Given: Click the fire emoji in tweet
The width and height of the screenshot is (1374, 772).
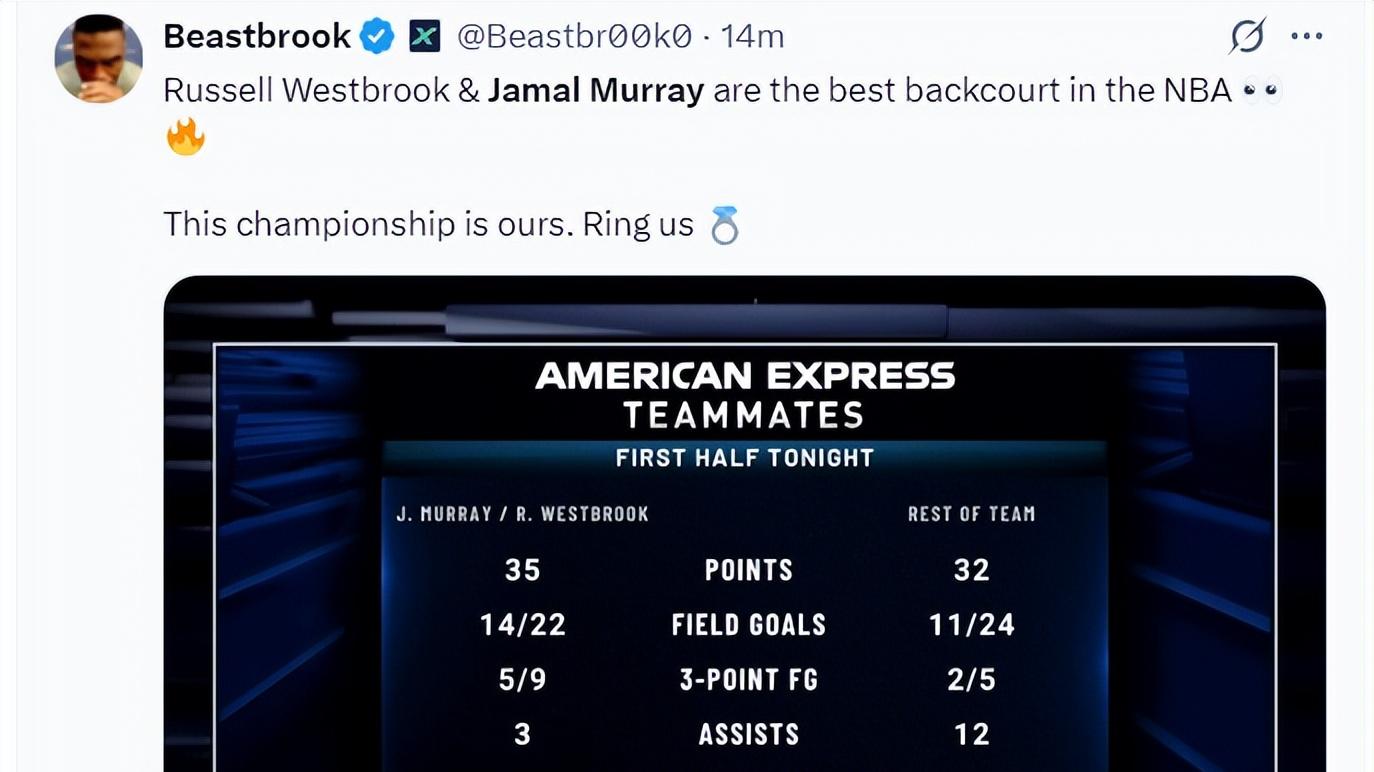Looking at the screenshot, I should coord(185,137).
